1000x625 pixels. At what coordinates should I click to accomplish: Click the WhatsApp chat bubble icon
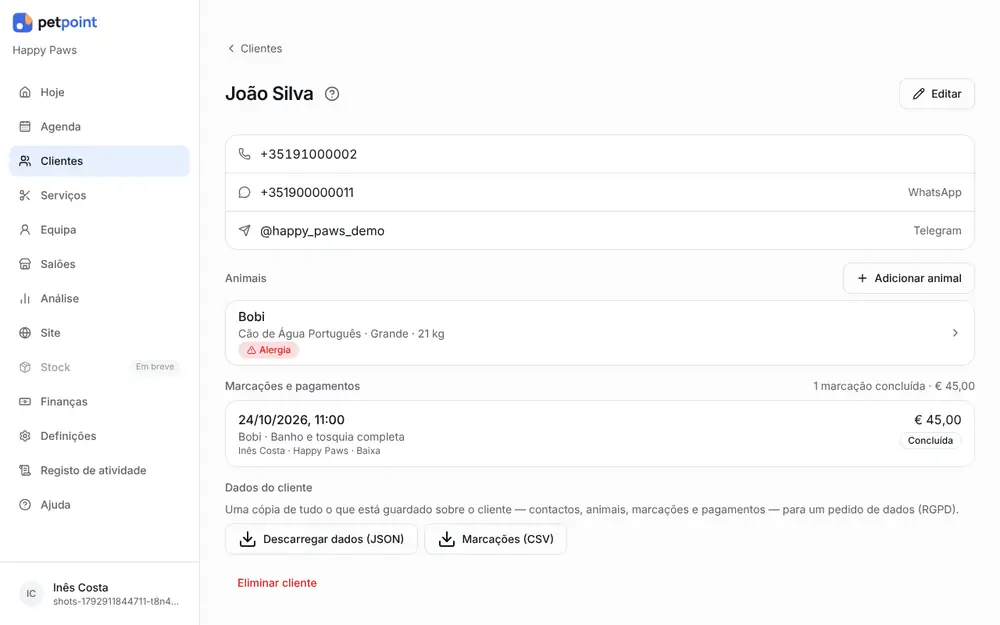point(244,192)
